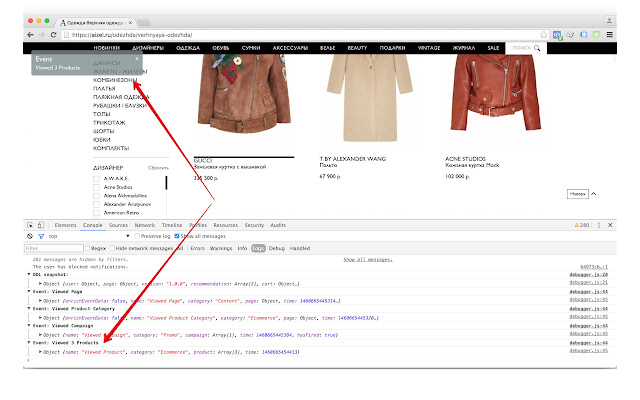Toggle the DevTools device mode icon

(x=41, y=226)
